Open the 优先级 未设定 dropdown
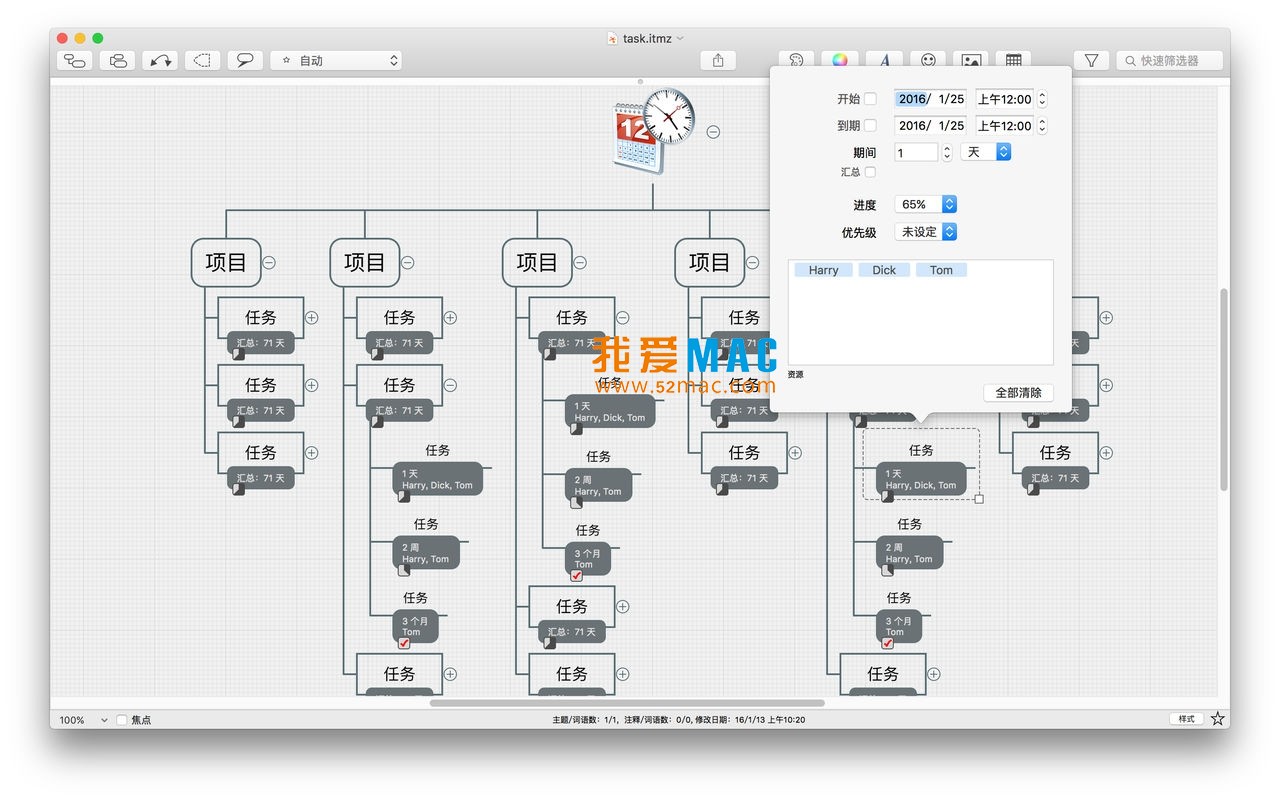Image resolution: width=1280 pixels, height=800 pixels. tap(926, 231)
